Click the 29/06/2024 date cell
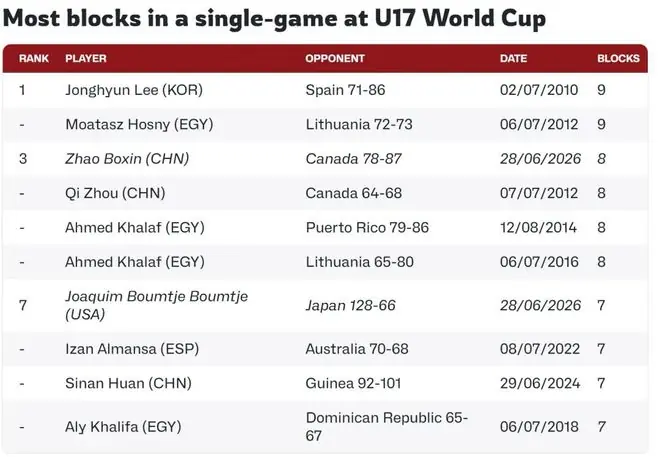This screenshot has height=457, width=660. point(540,384)
